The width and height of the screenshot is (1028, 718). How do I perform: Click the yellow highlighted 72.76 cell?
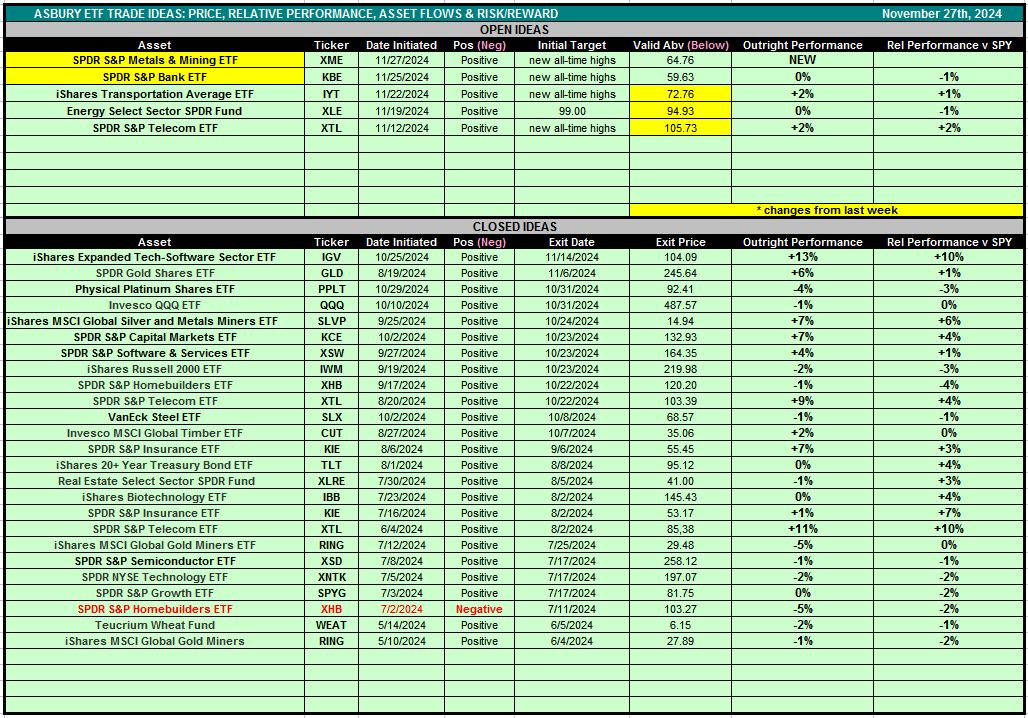(680, 94)
